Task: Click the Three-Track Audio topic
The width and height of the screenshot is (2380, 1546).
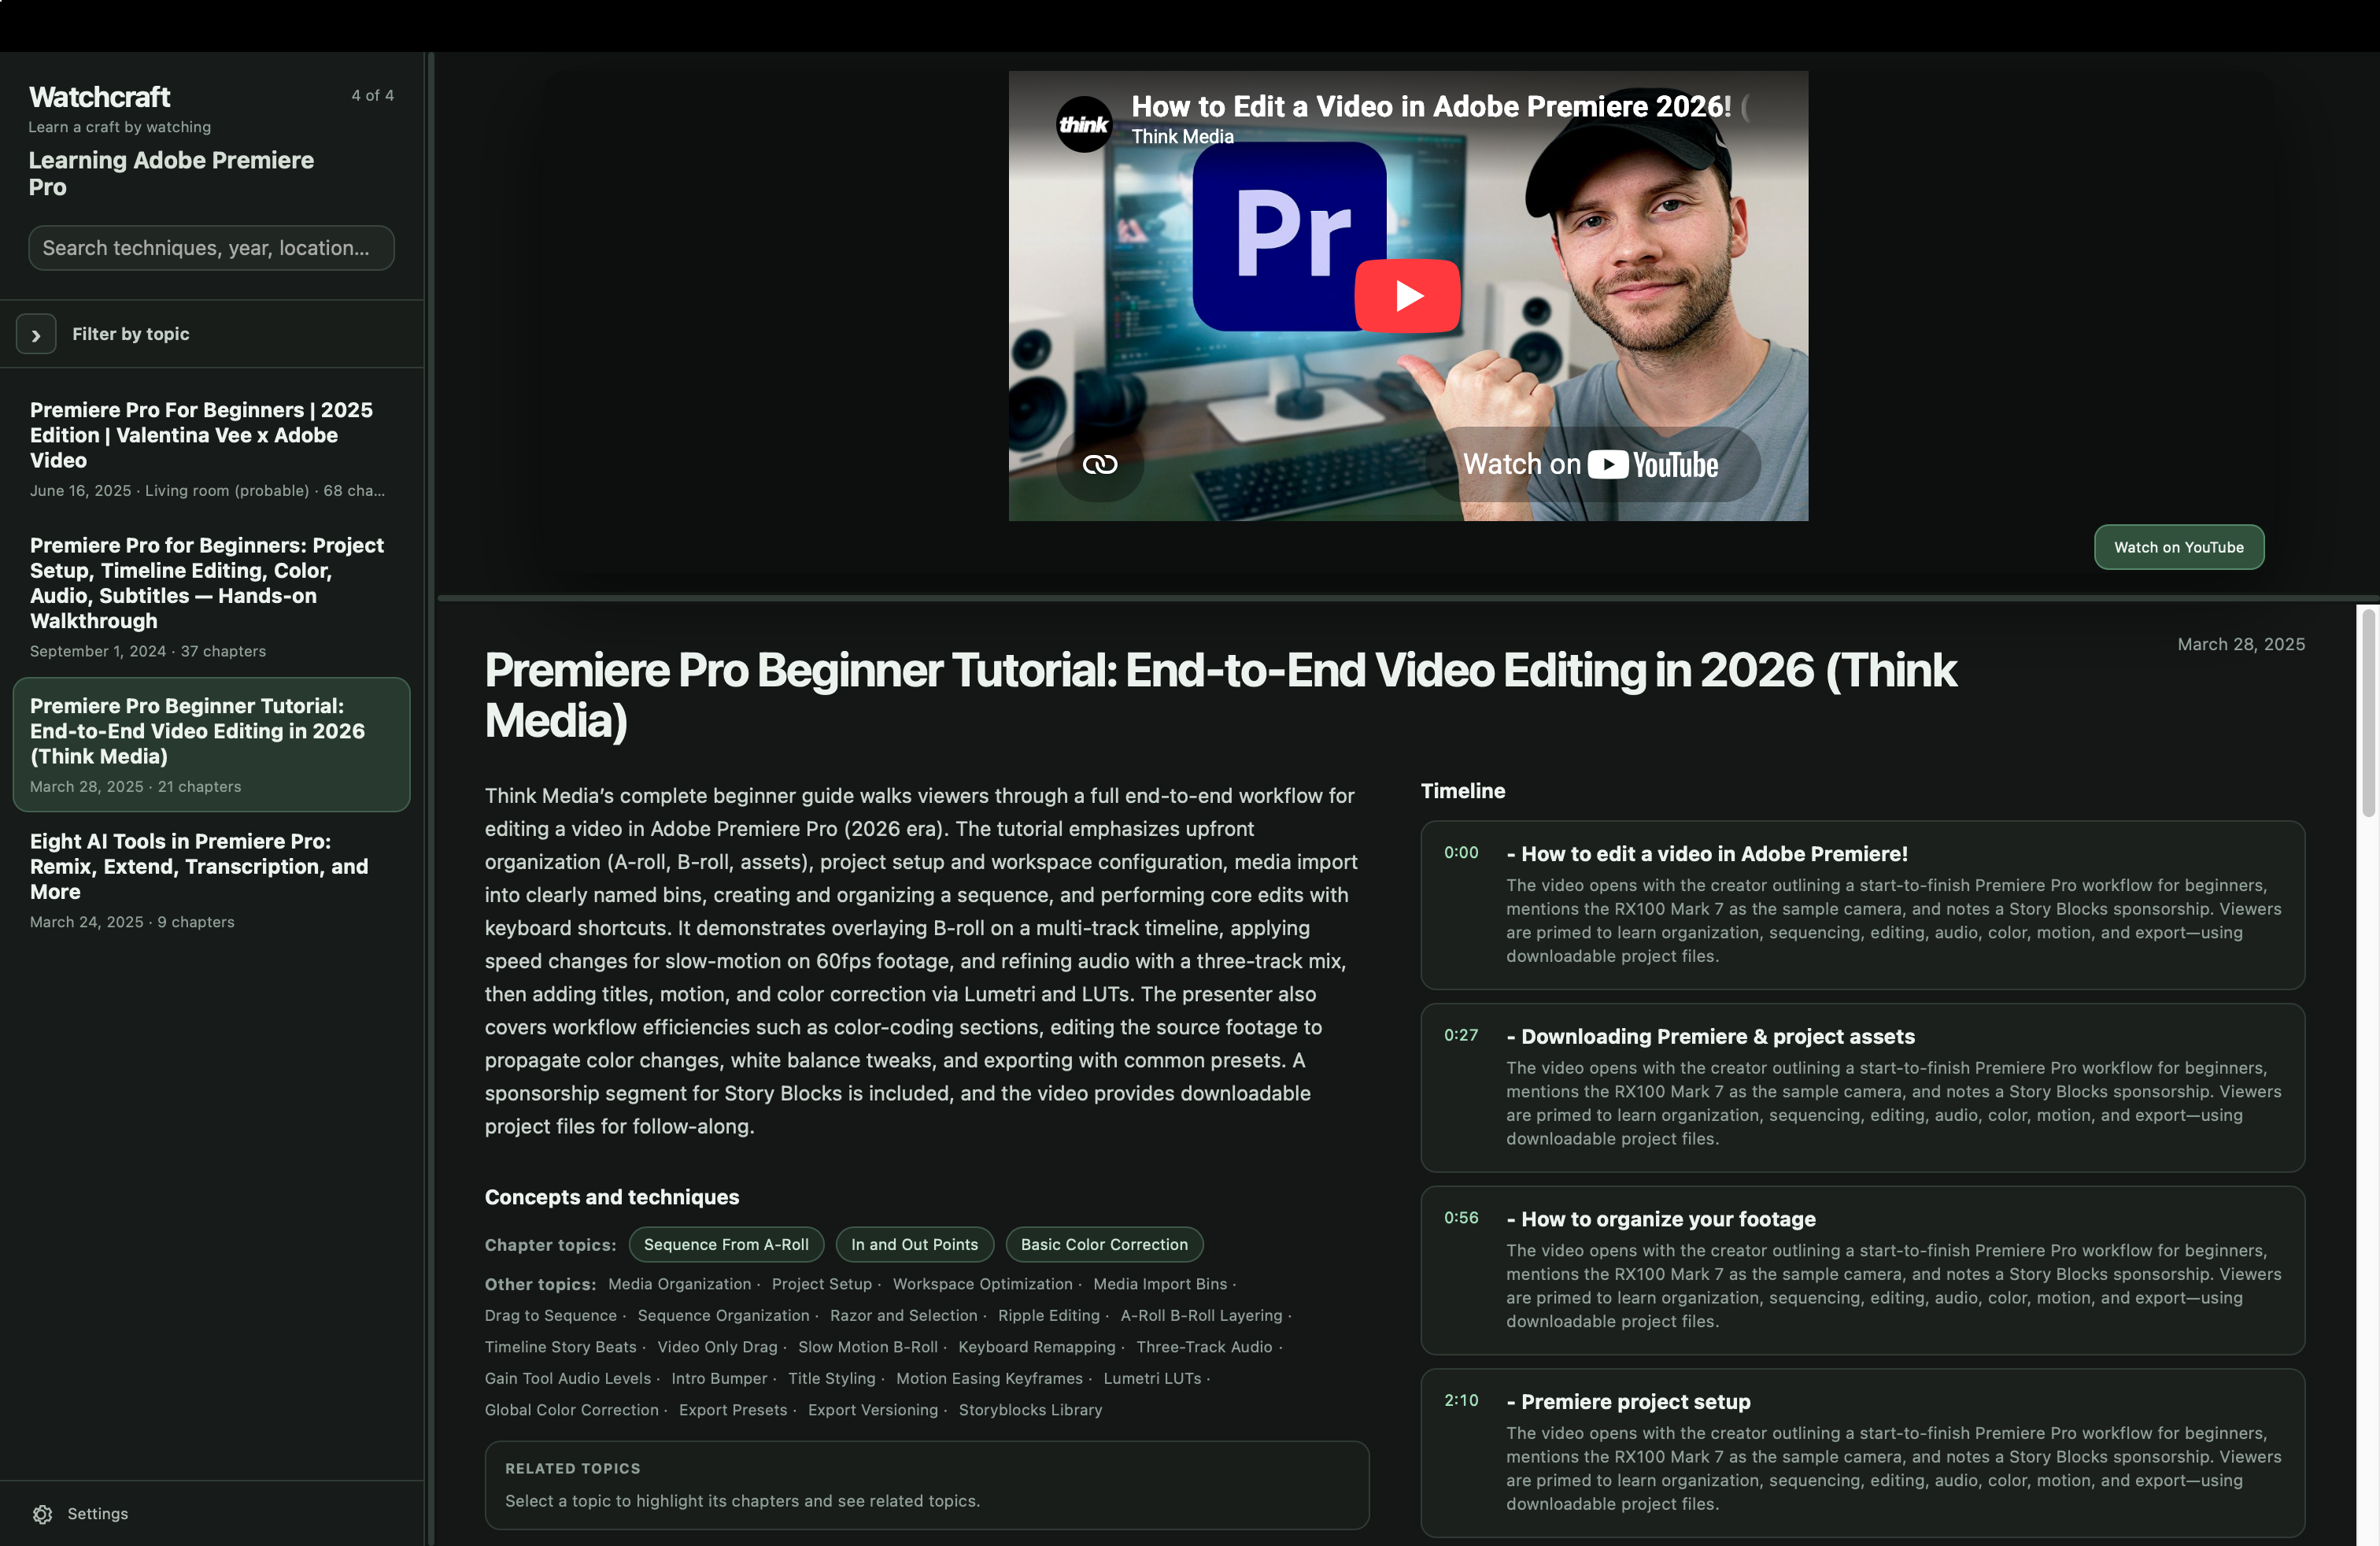Action: pyautogui.click(x=1204, y=1346)
